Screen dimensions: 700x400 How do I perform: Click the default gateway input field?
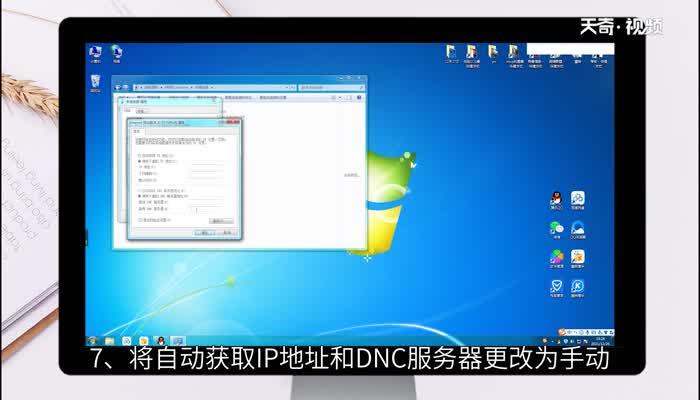207,180
